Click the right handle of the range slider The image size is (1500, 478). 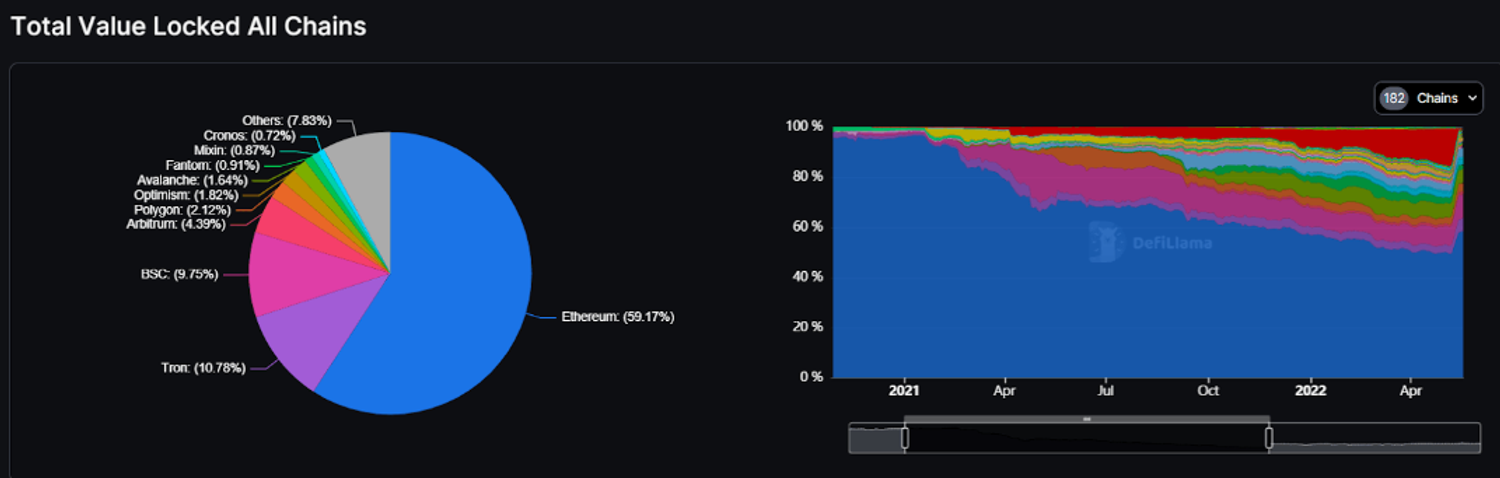tap(1269, 438)
